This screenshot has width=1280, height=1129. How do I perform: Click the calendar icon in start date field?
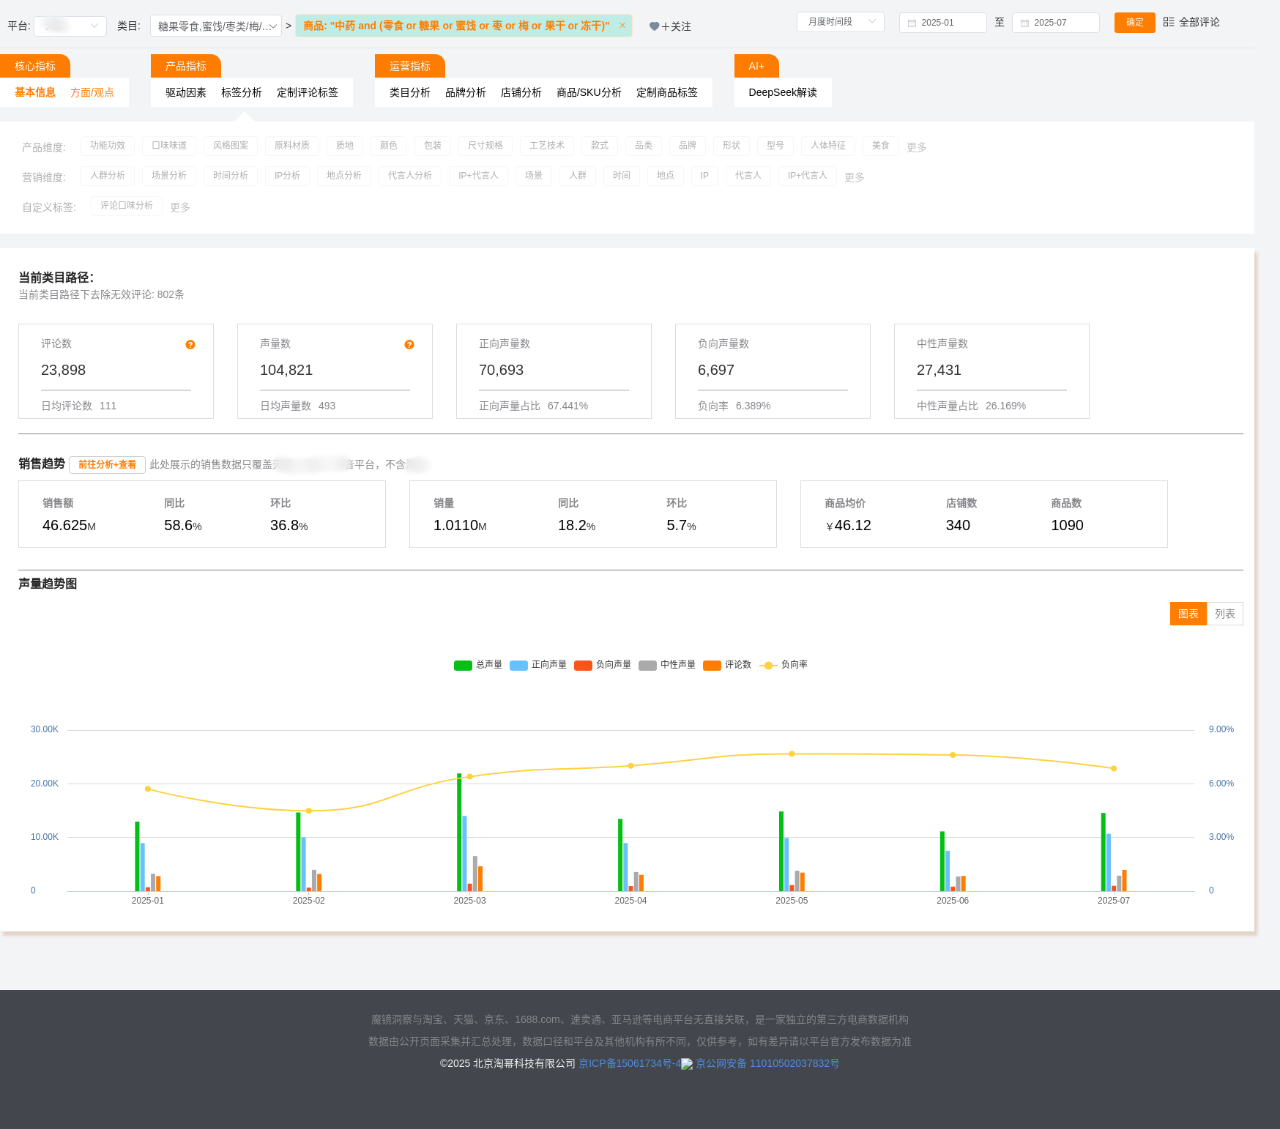pyautogui.click(x=912, y=23)
